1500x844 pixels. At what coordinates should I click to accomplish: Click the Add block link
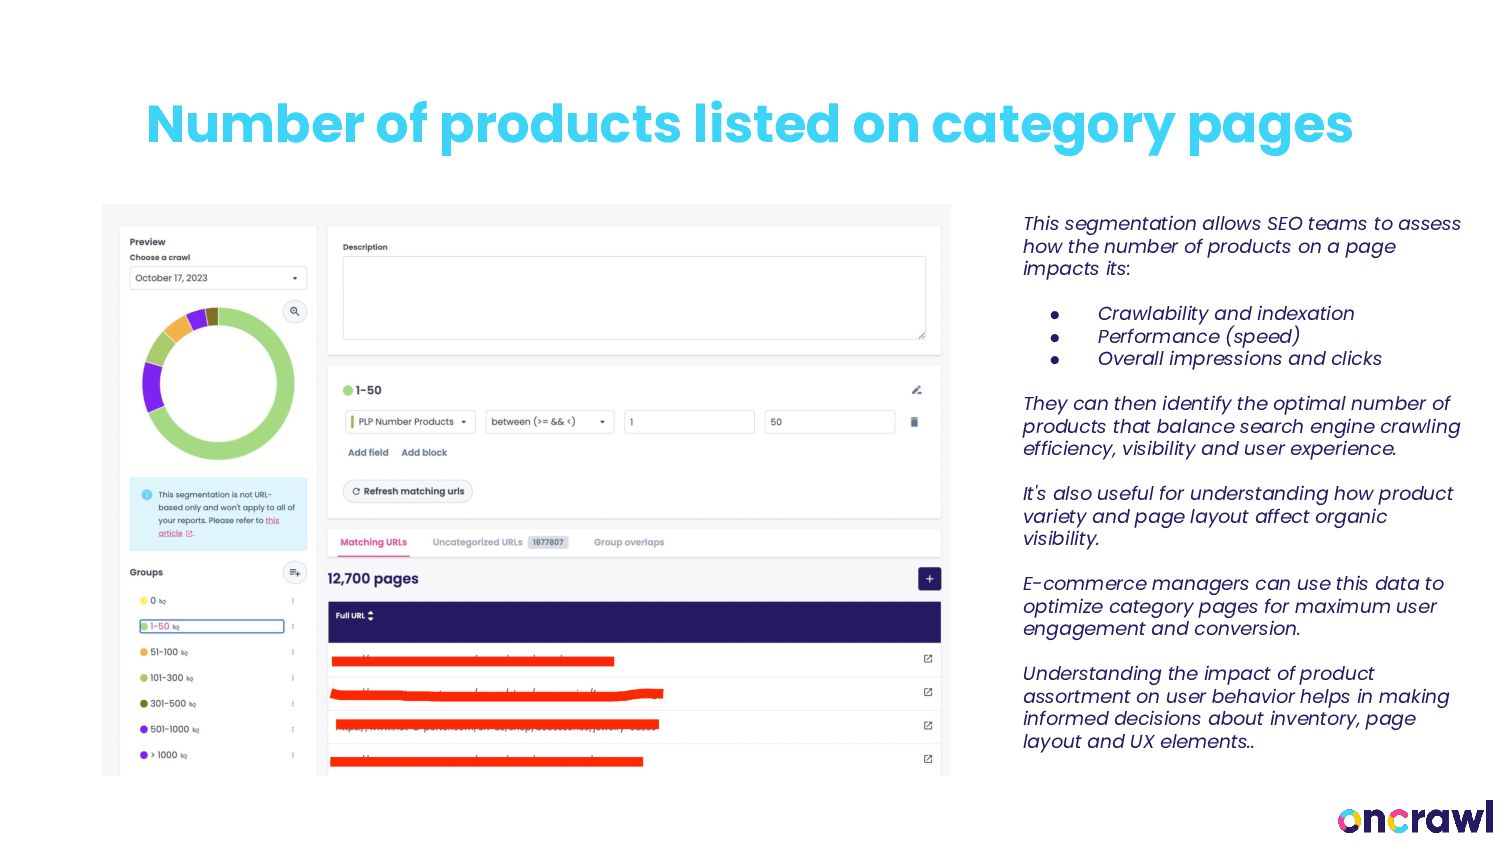point(424,453)
